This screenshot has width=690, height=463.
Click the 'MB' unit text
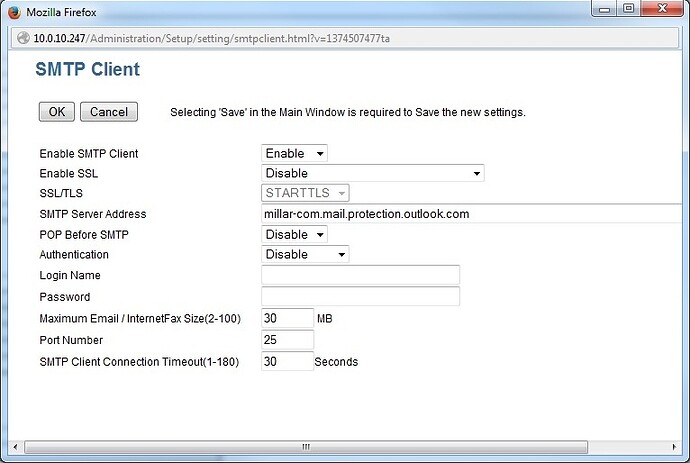[325, 318]
